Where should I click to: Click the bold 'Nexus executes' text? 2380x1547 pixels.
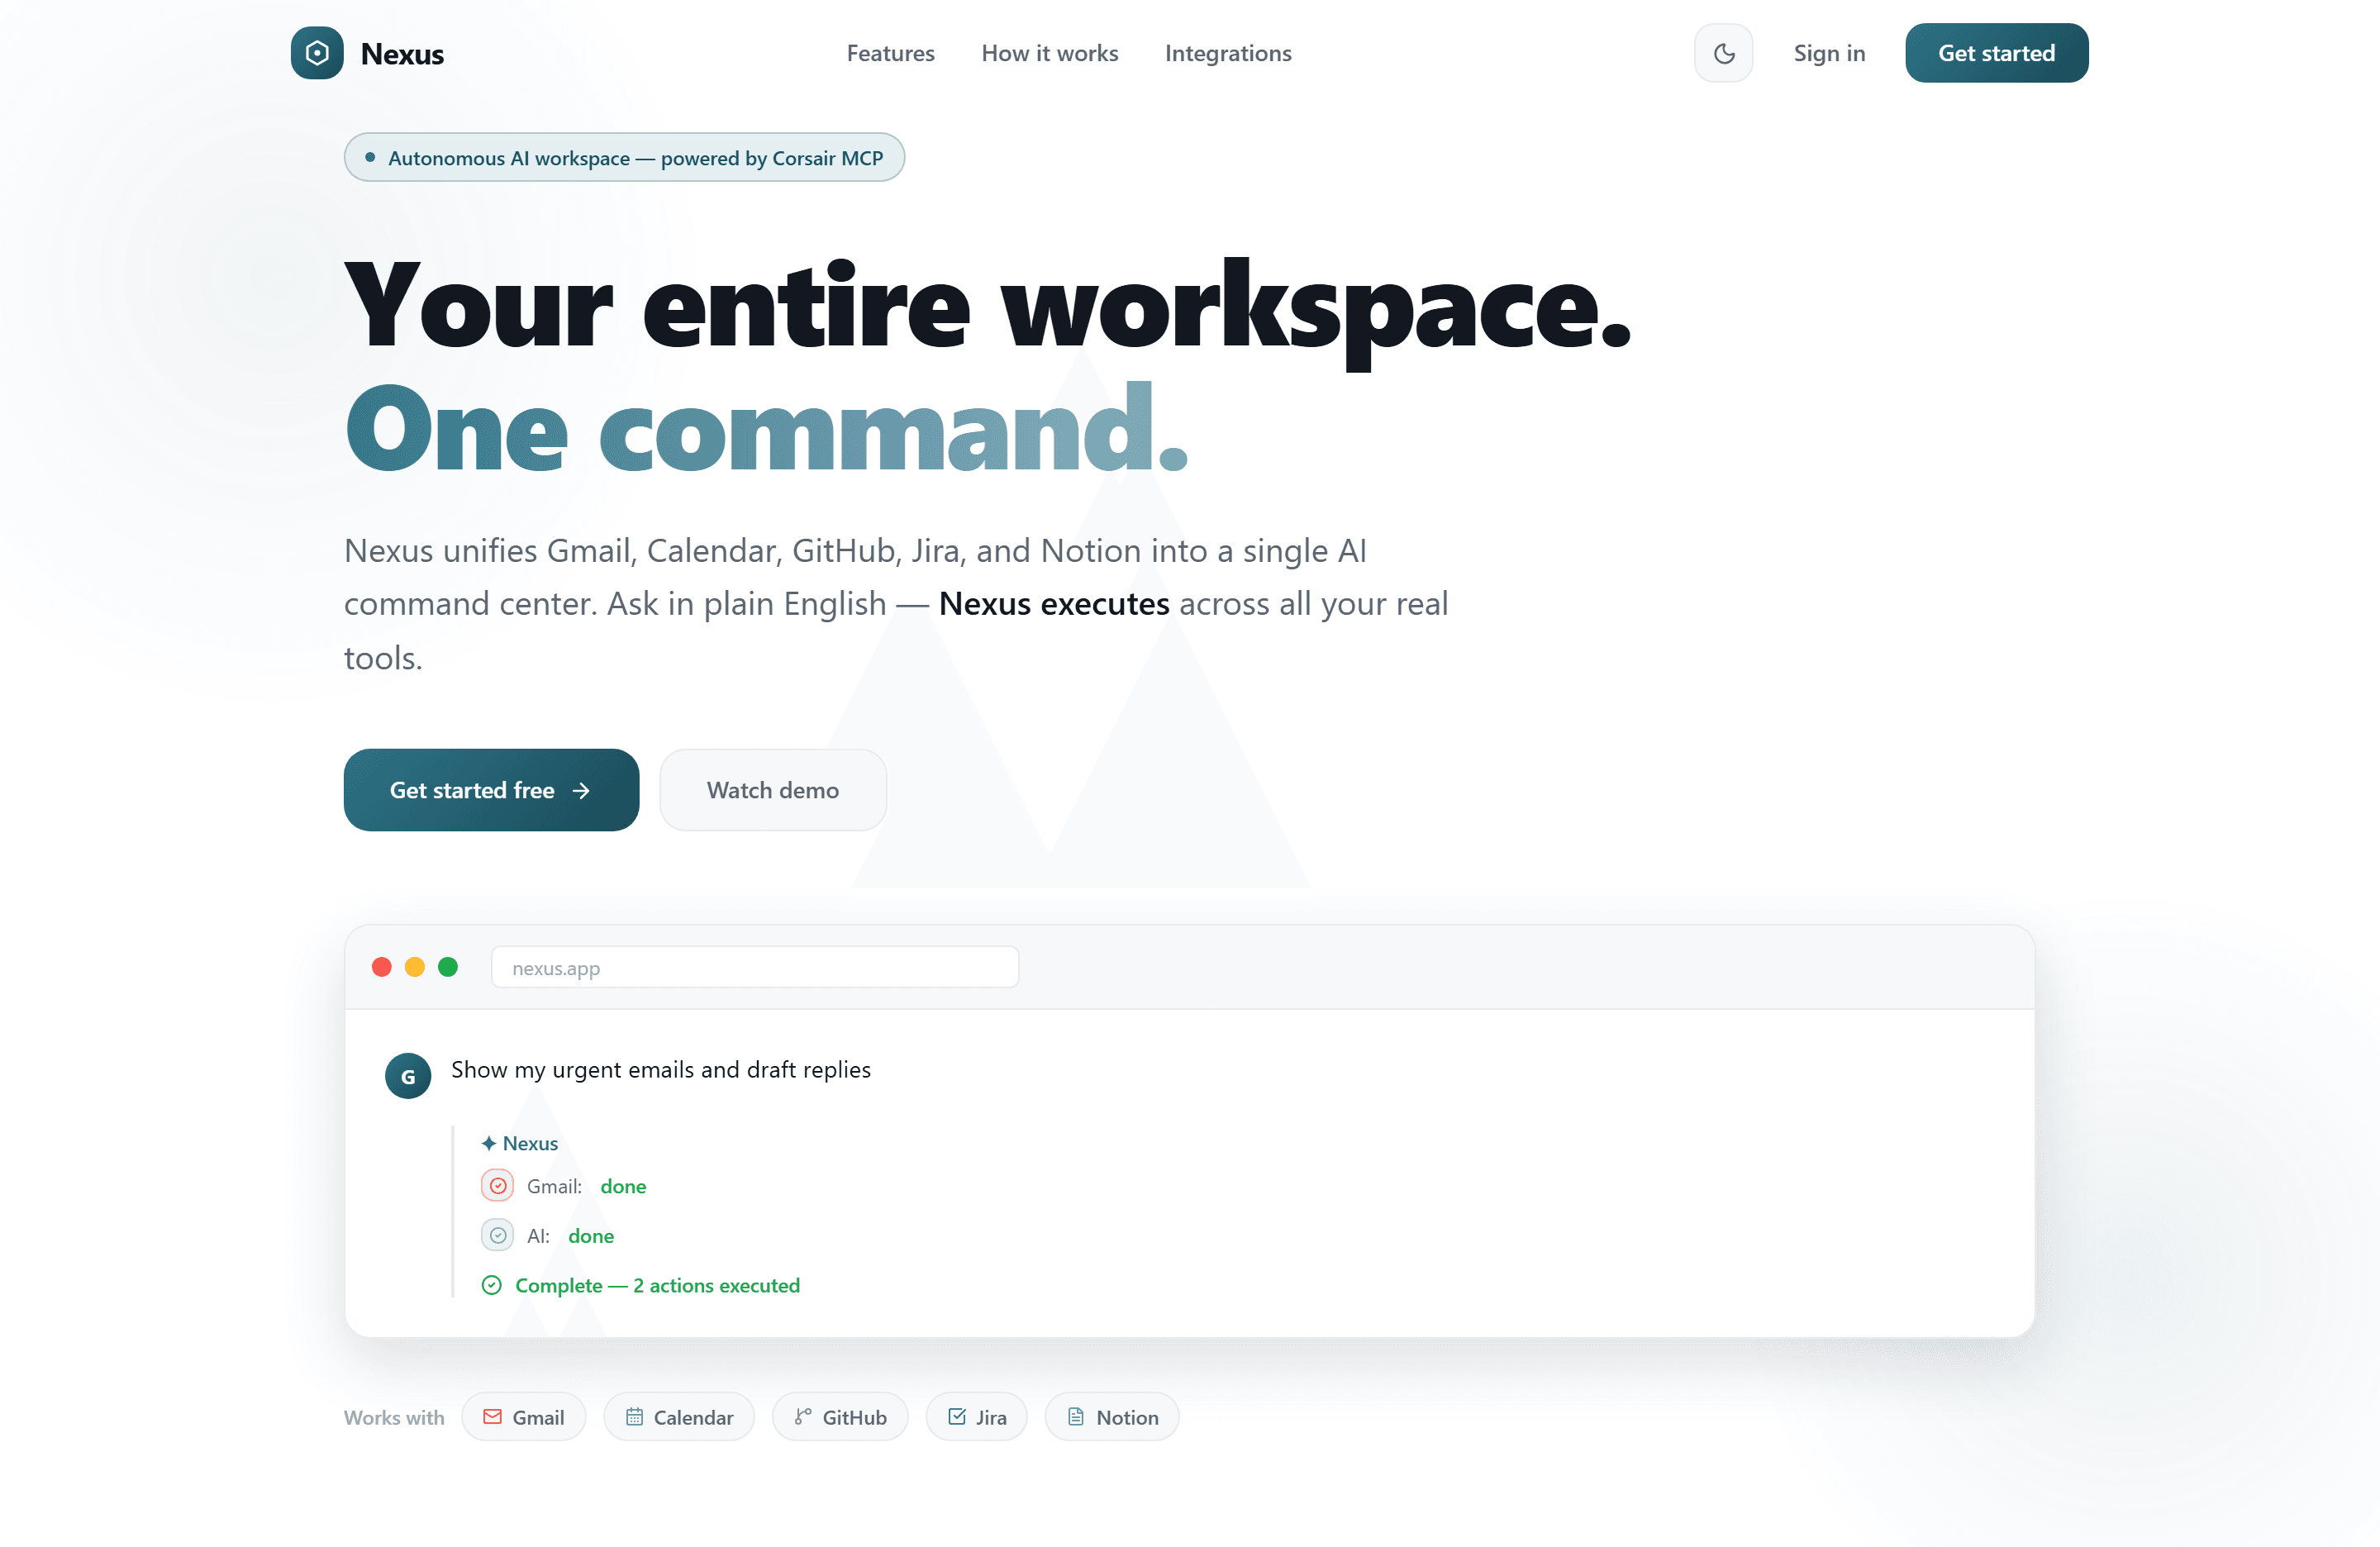[1054, 604]
